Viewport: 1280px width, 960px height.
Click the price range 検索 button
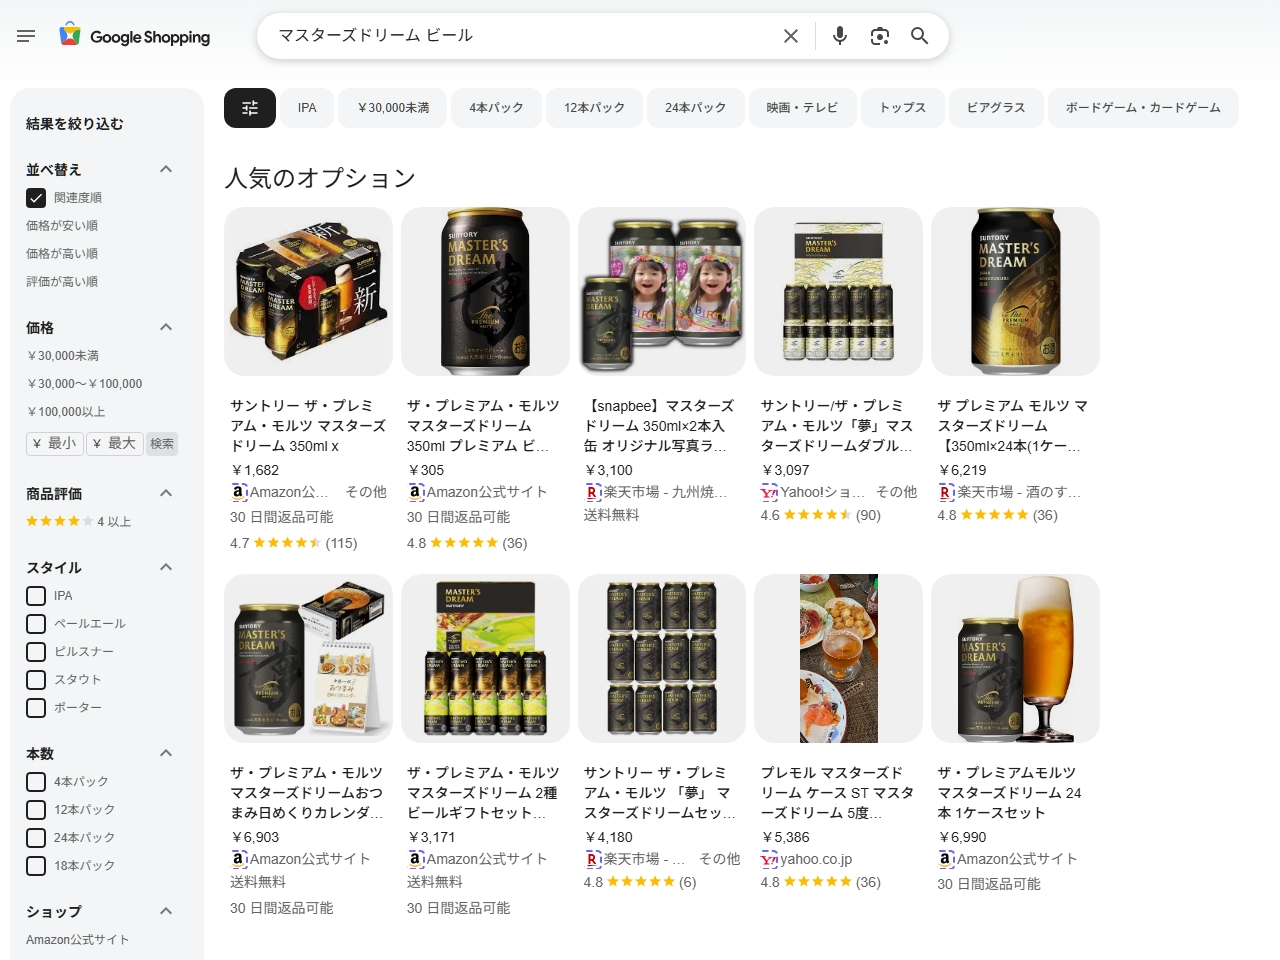pyautogui.click(x=162, y=443)
